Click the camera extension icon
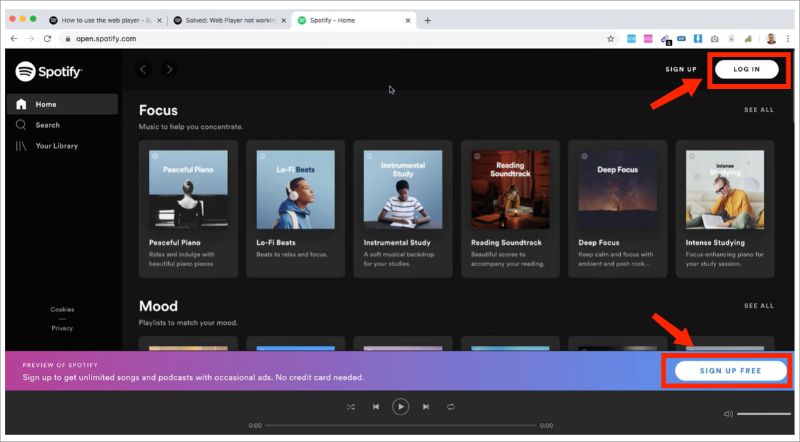 (x=715, y=39)
